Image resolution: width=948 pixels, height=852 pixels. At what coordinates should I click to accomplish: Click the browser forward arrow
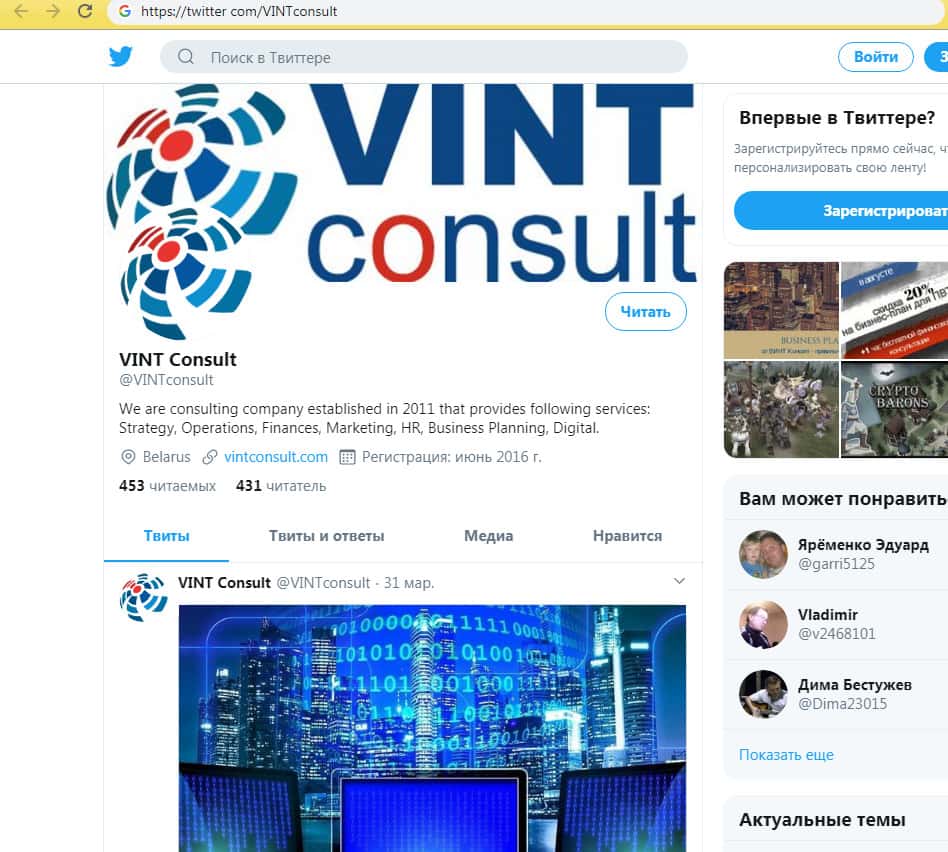coord(53,11)
